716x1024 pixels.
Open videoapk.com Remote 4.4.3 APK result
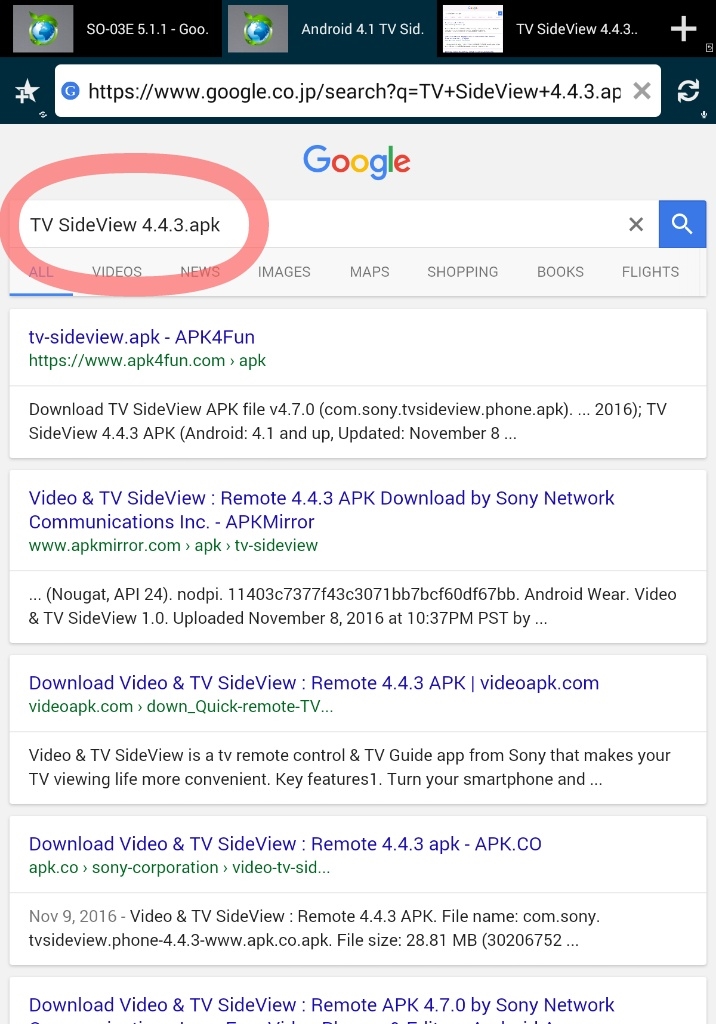coord(314,682)
